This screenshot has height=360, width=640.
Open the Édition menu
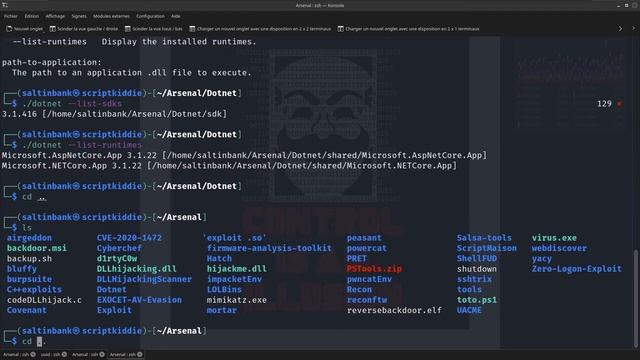[31, 16]
